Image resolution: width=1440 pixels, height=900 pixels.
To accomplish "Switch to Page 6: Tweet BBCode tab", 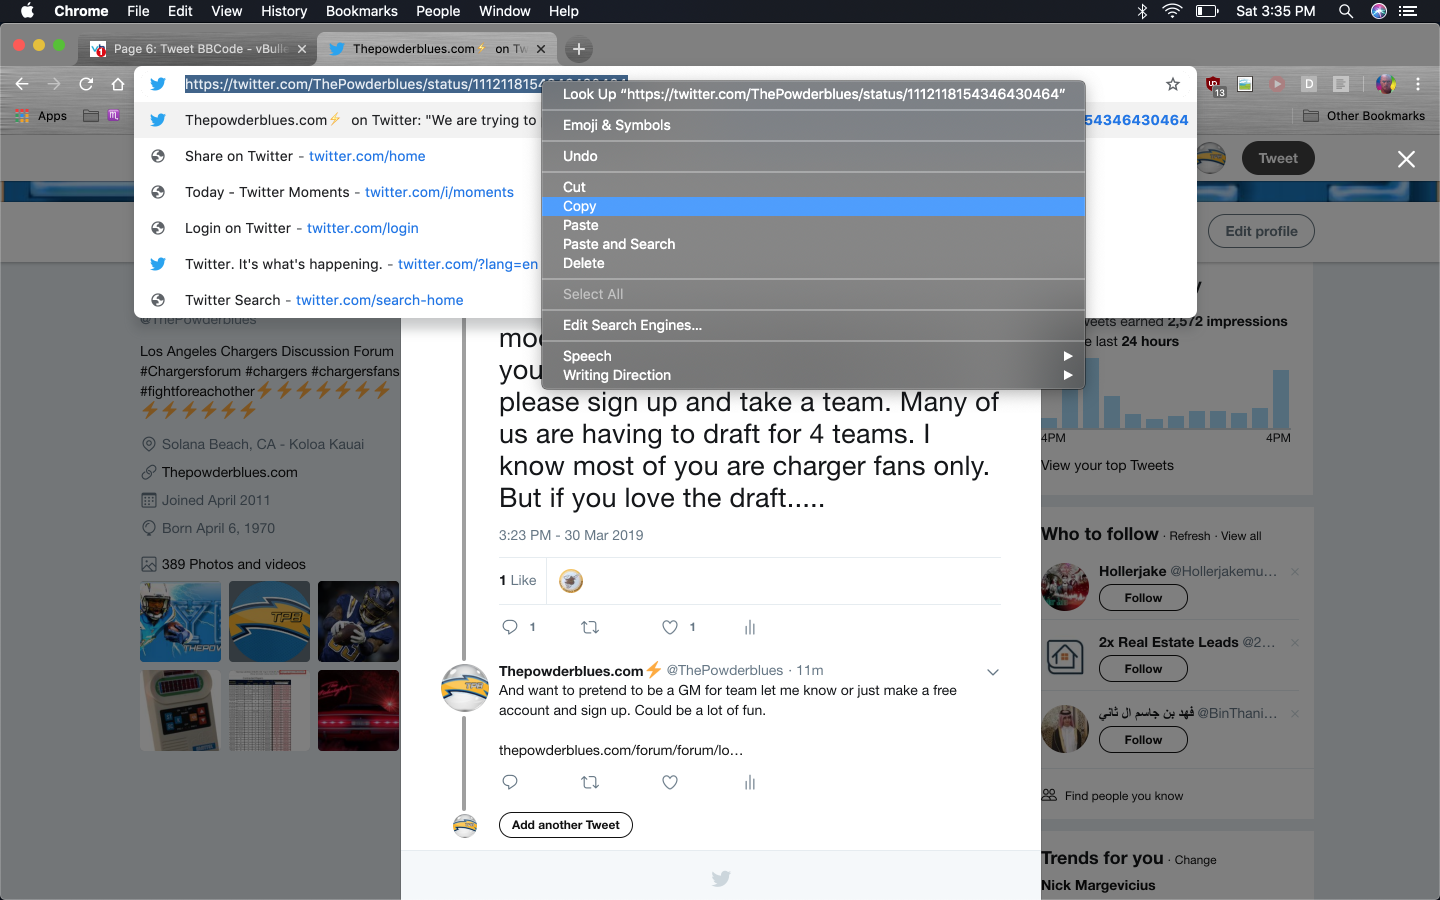I will click(x=200, y=48).
